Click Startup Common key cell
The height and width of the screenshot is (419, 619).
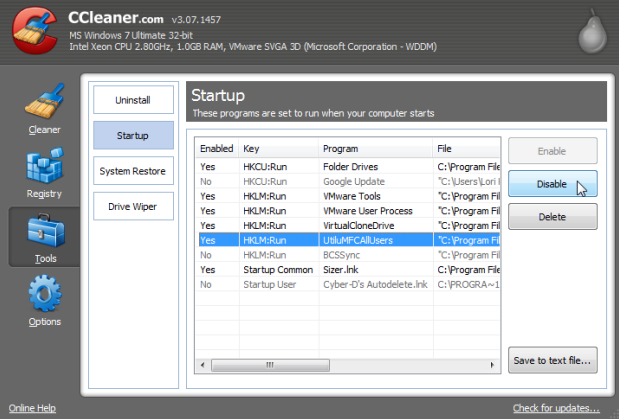(x=278, y=270)
